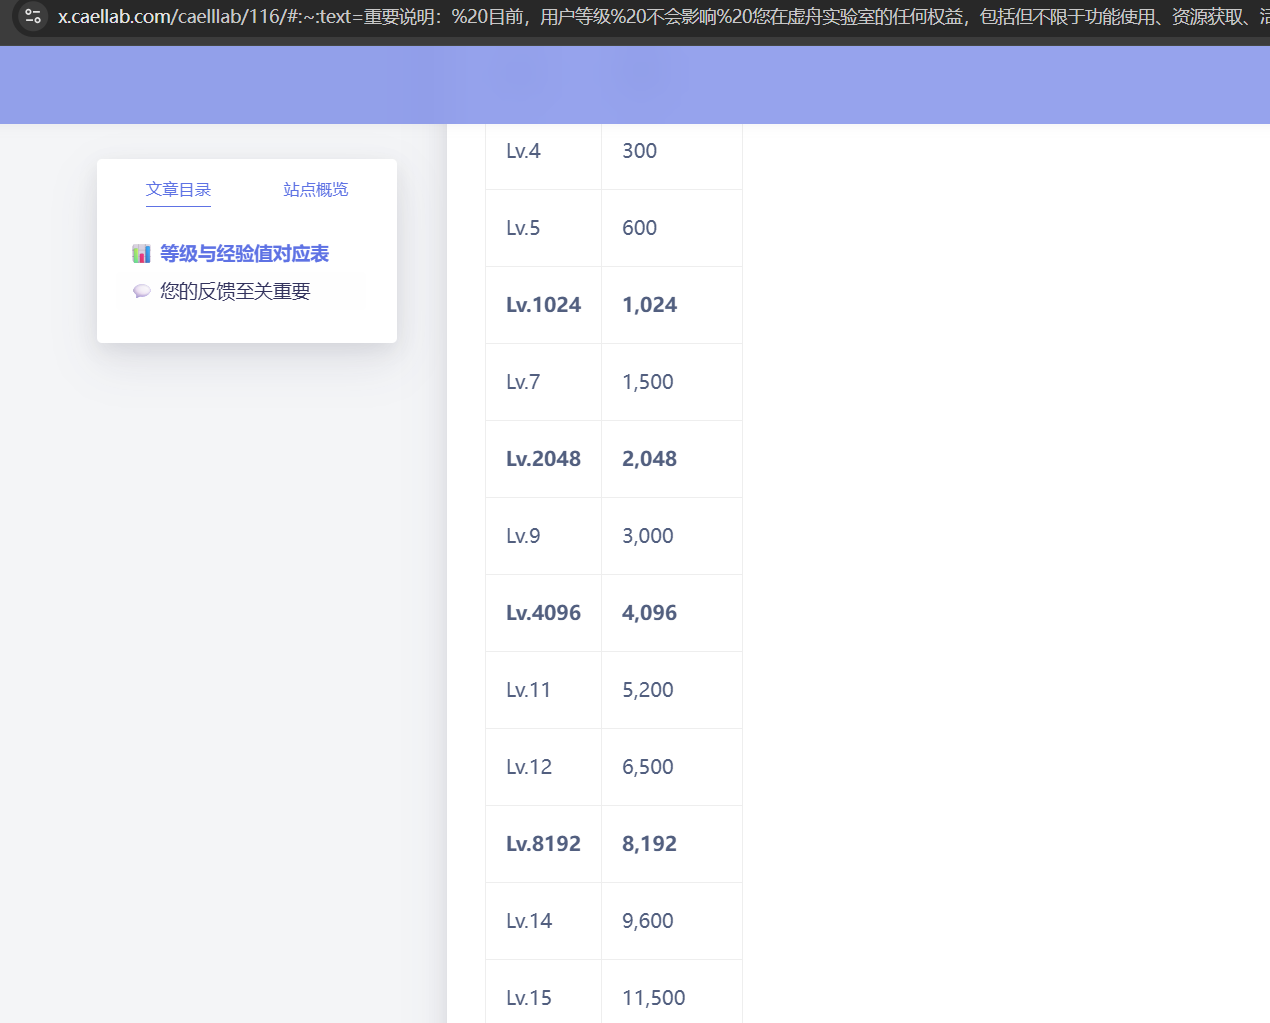Open the 站点概览 tab
This screenshot has height=1023, width=1270.
pos(315,190)
